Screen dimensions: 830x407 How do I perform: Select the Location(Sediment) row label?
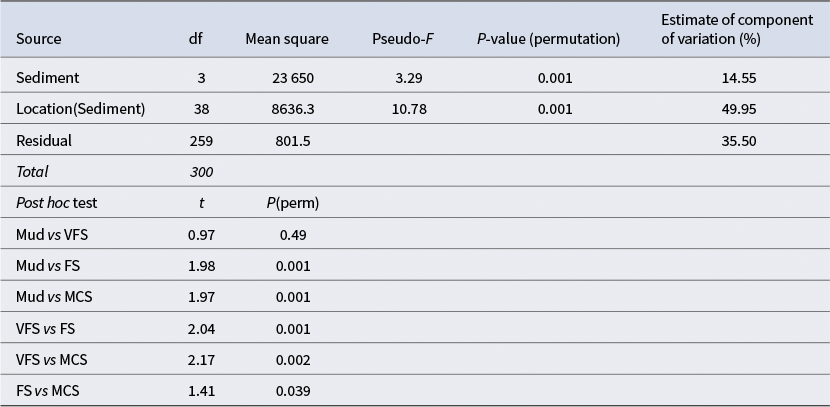(x=81, y=109)
